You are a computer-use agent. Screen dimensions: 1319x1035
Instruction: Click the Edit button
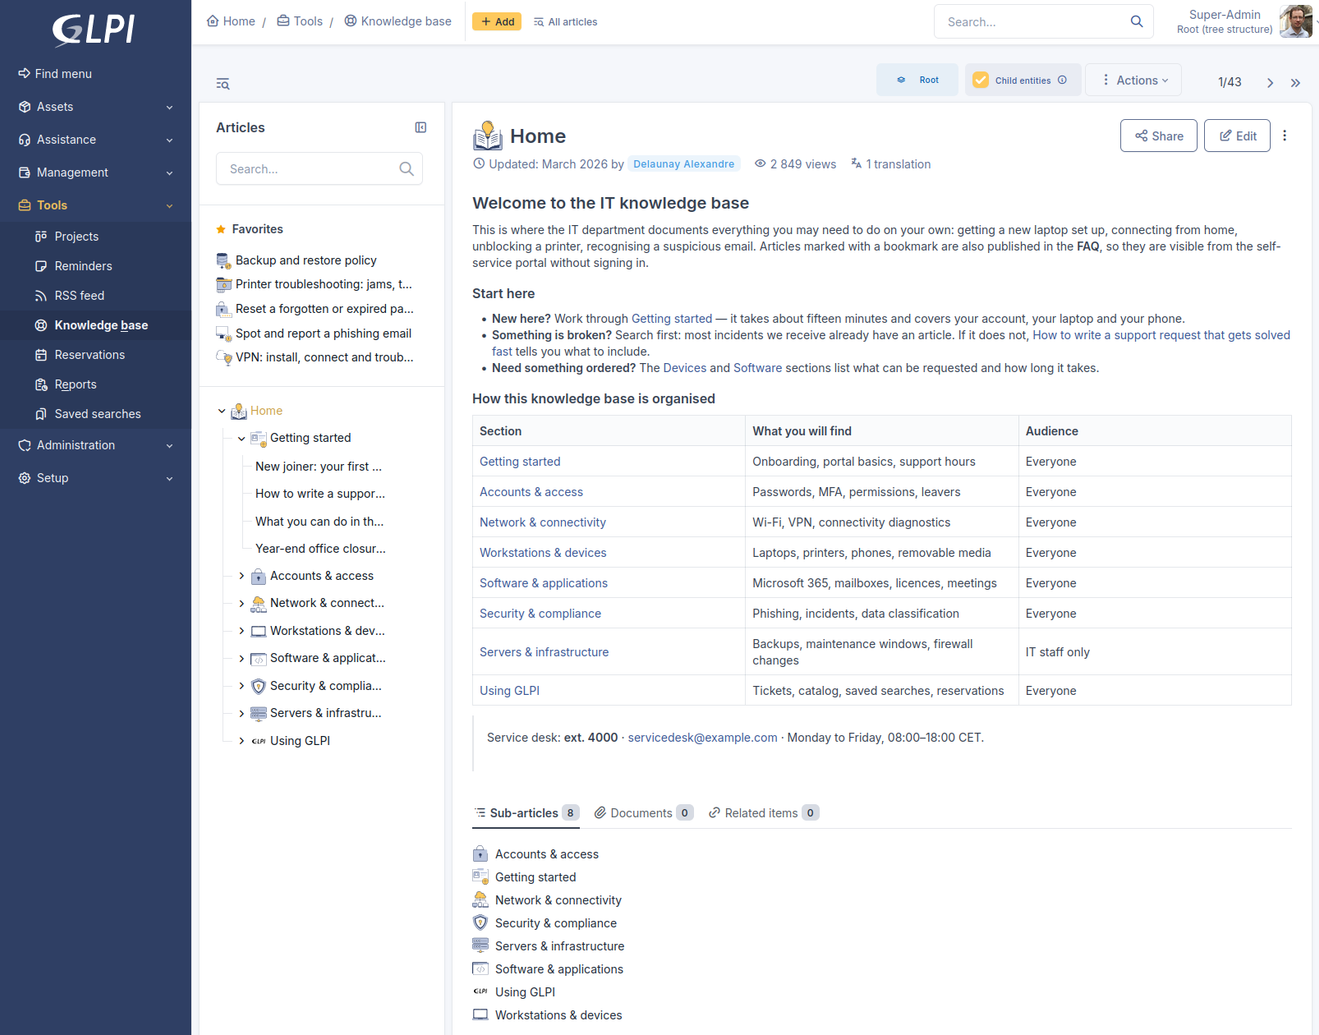pos(1237,136)
